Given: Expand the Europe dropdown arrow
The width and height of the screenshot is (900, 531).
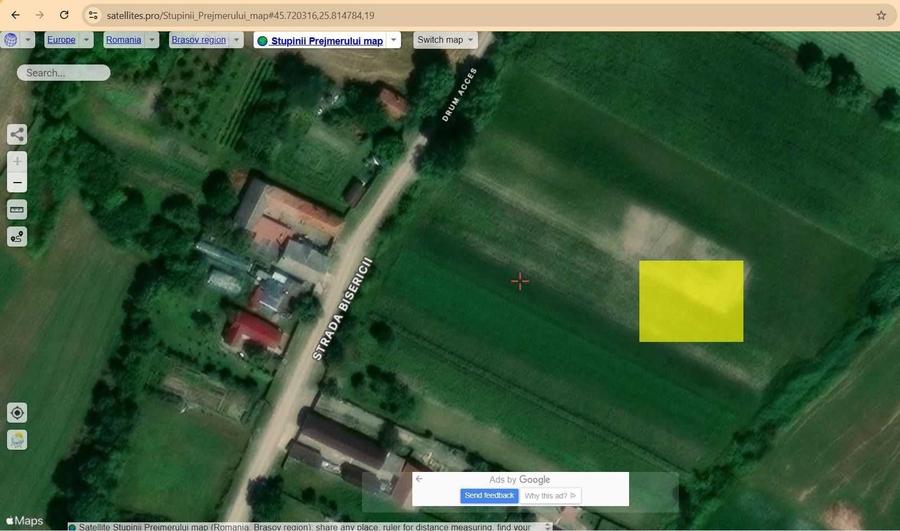Looking at the screenshot, I should 86,40.
